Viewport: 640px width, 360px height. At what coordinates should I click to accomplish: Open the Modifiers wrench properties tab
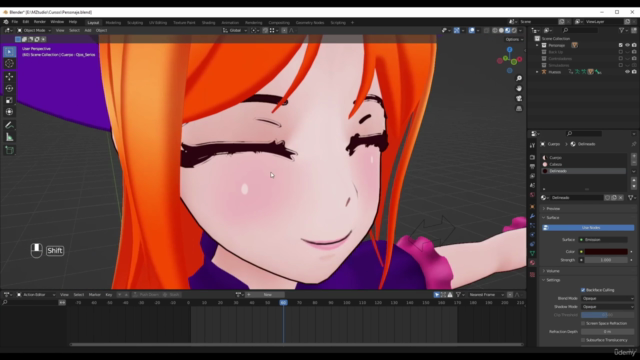tap(532, 216)
